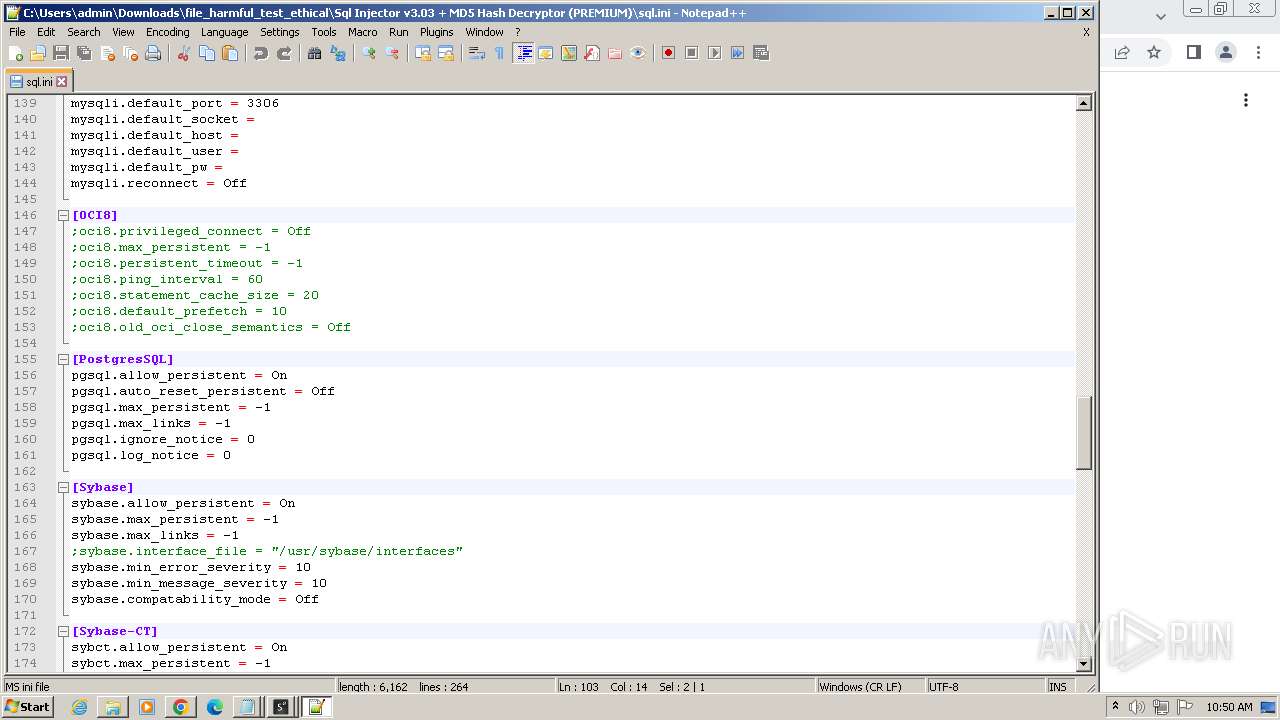Open Find with the binoculars icon
This screenshot has height=720, width=1280.
click(315, 53)
